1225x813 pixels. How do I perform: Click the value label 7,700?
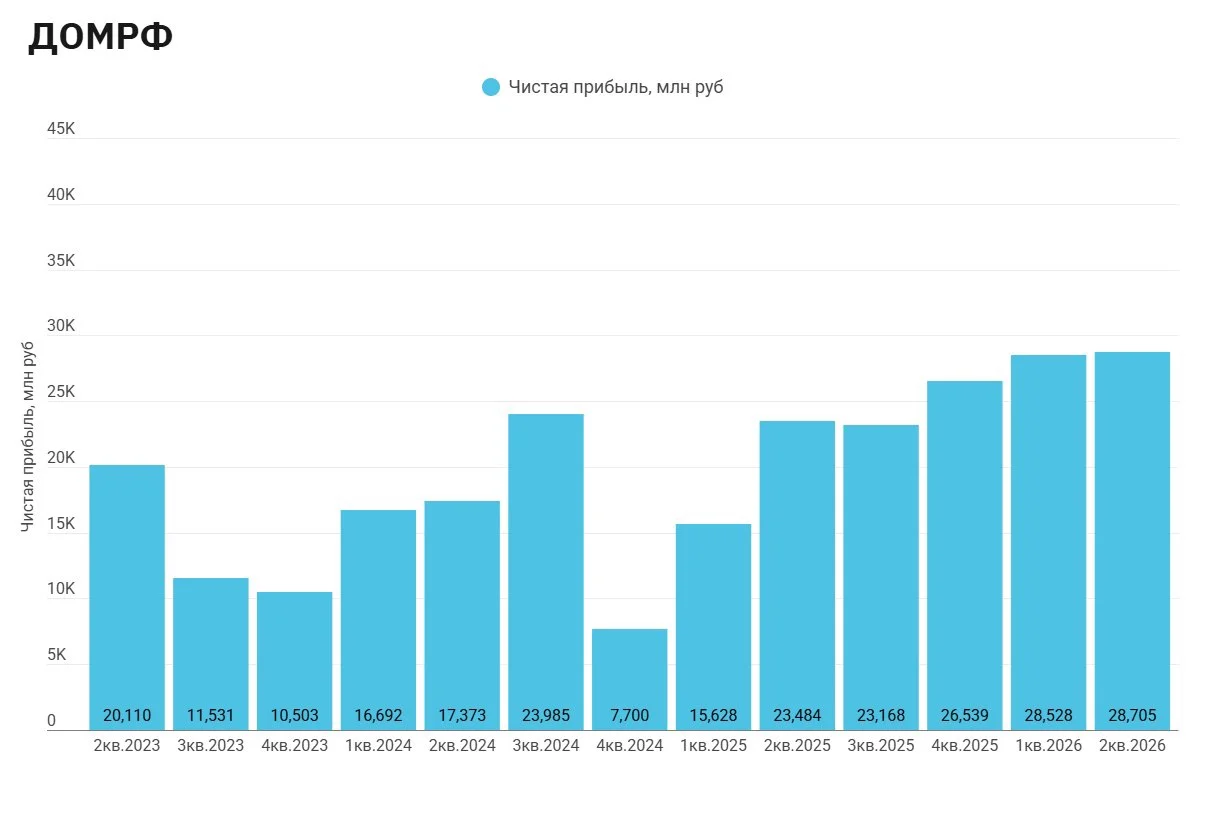[630, 716]
